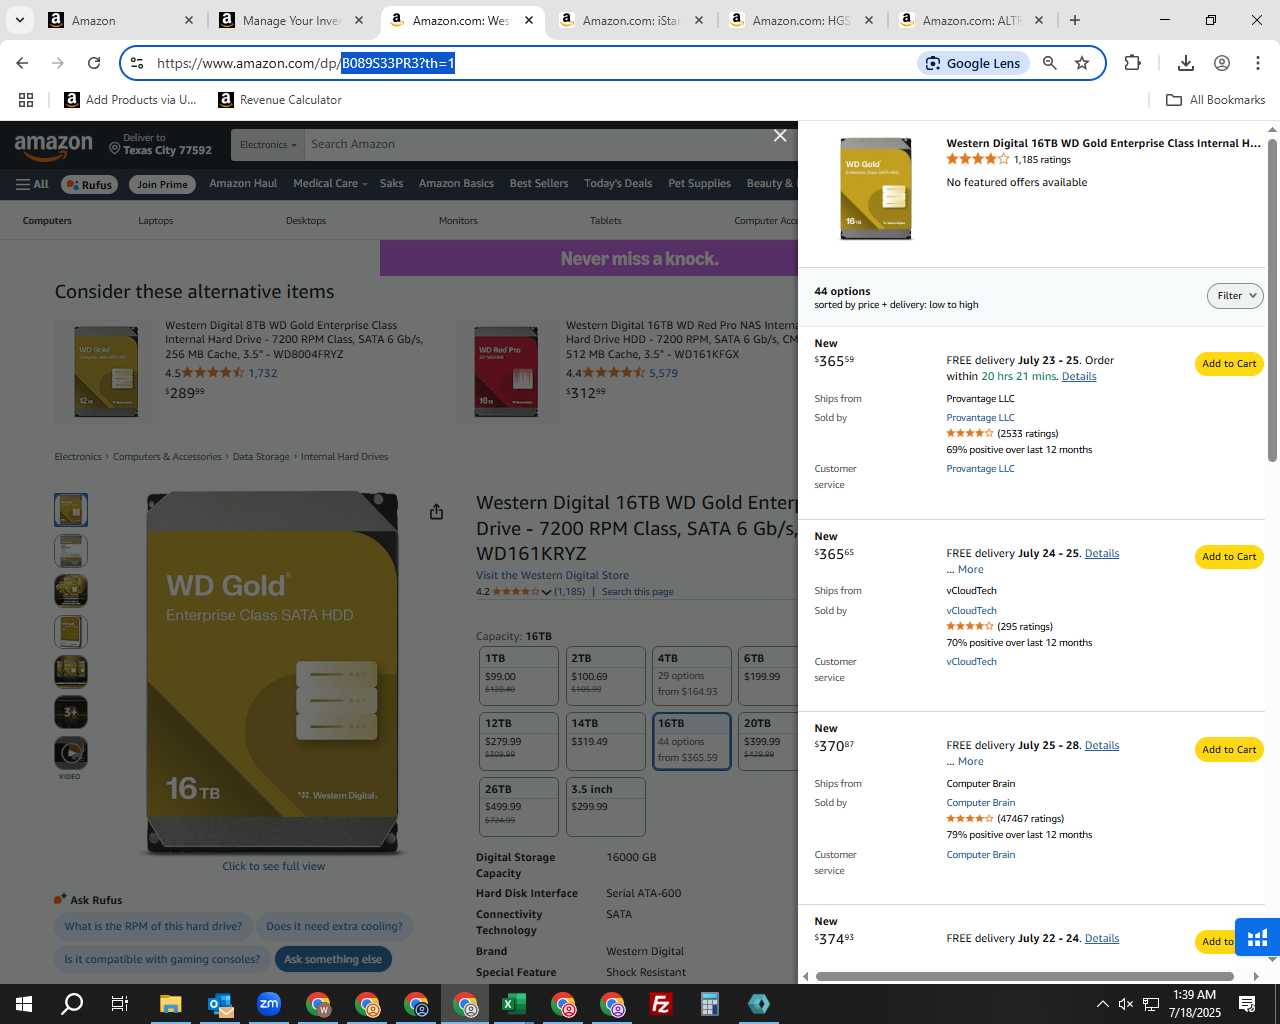Open the browser Downloads icon
The height and width of the screenshot is (1024, 1280).
(x=1186, y=63)
